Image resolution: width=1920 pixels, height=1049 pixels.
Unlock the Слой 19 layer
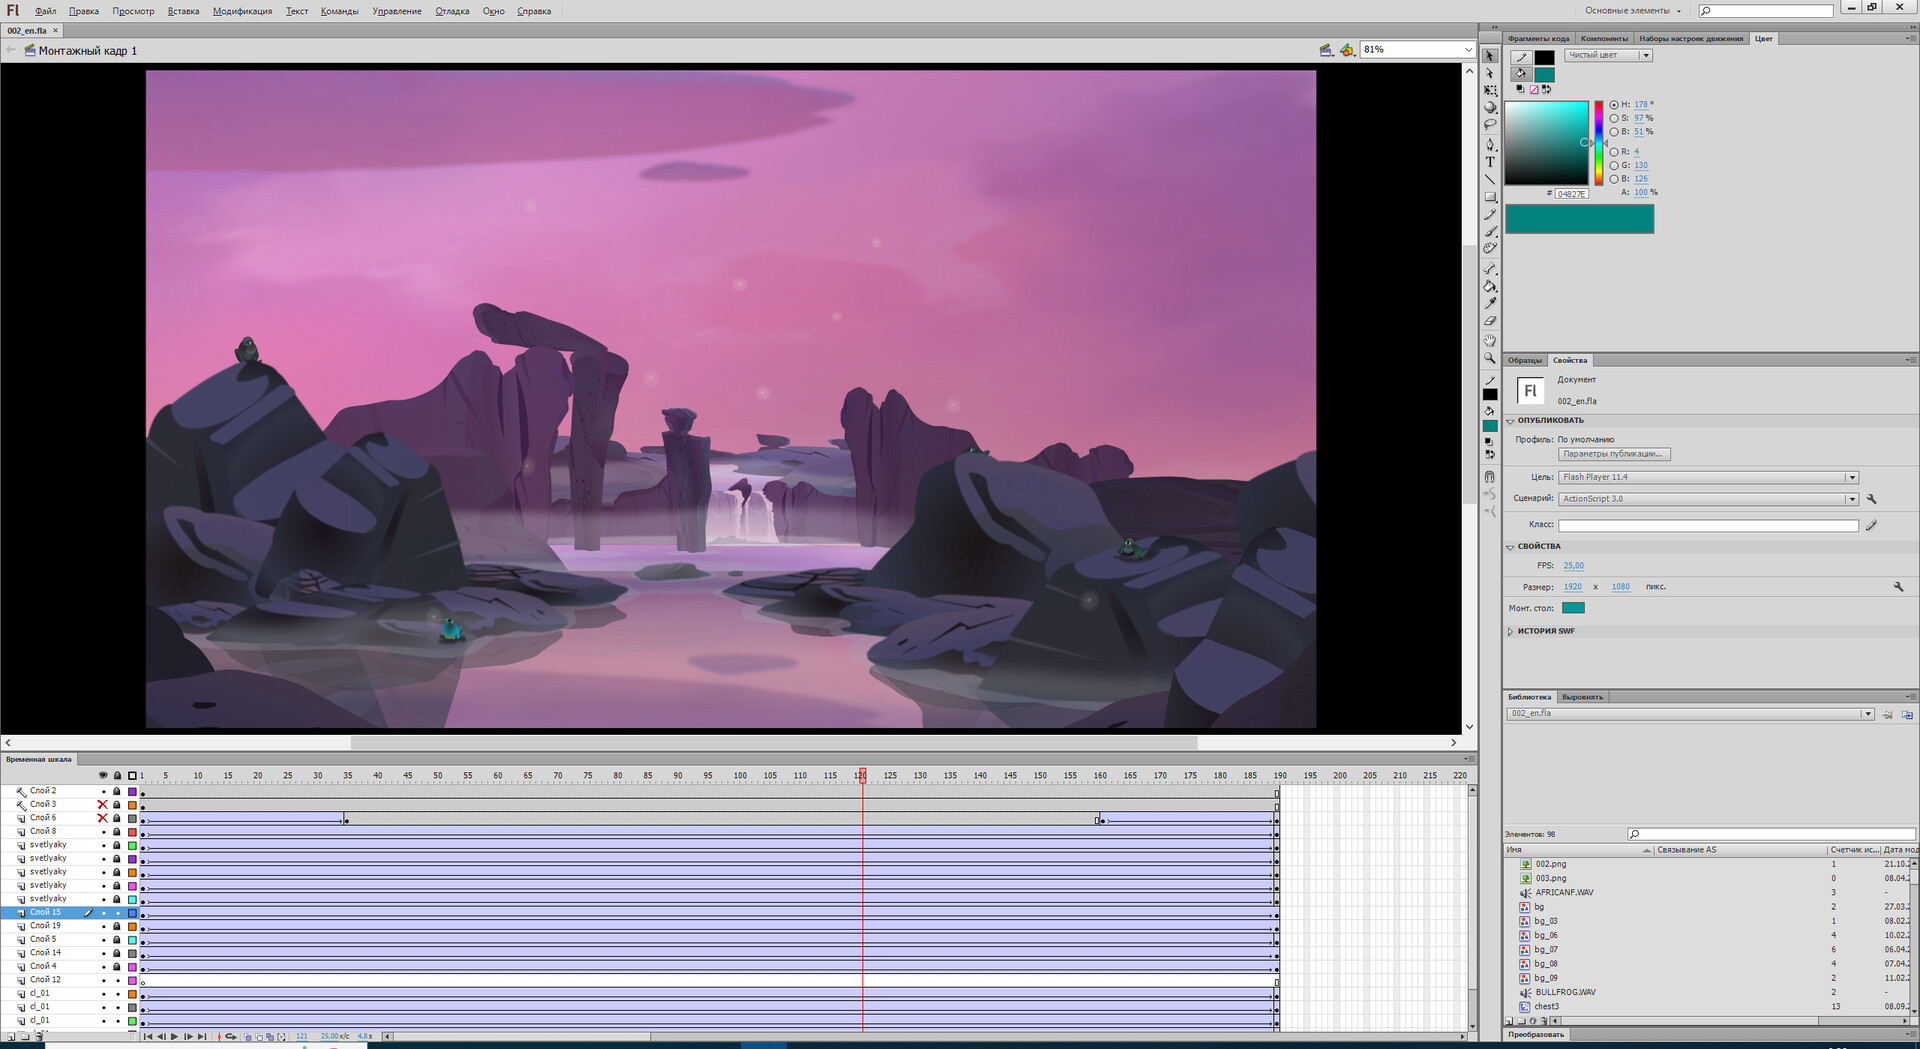(117, 926)
